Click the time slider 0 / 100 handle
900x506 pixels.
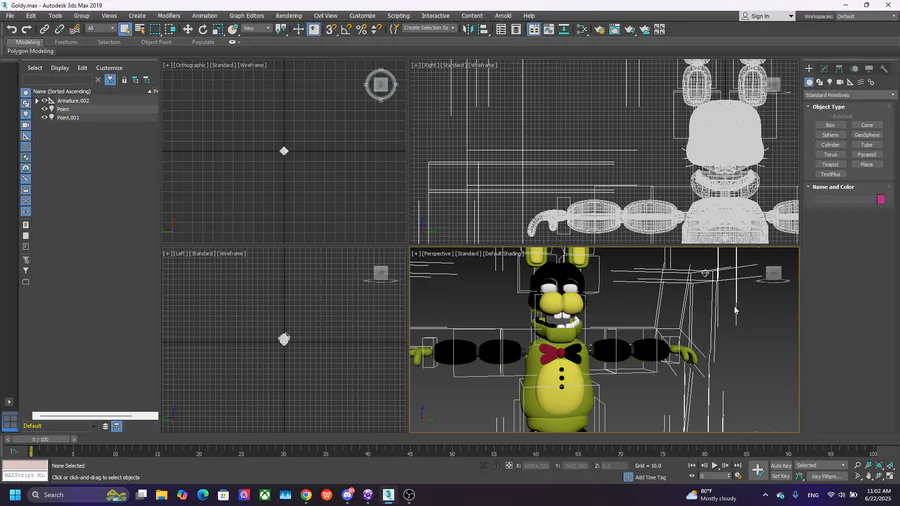[x=41, y=439]
